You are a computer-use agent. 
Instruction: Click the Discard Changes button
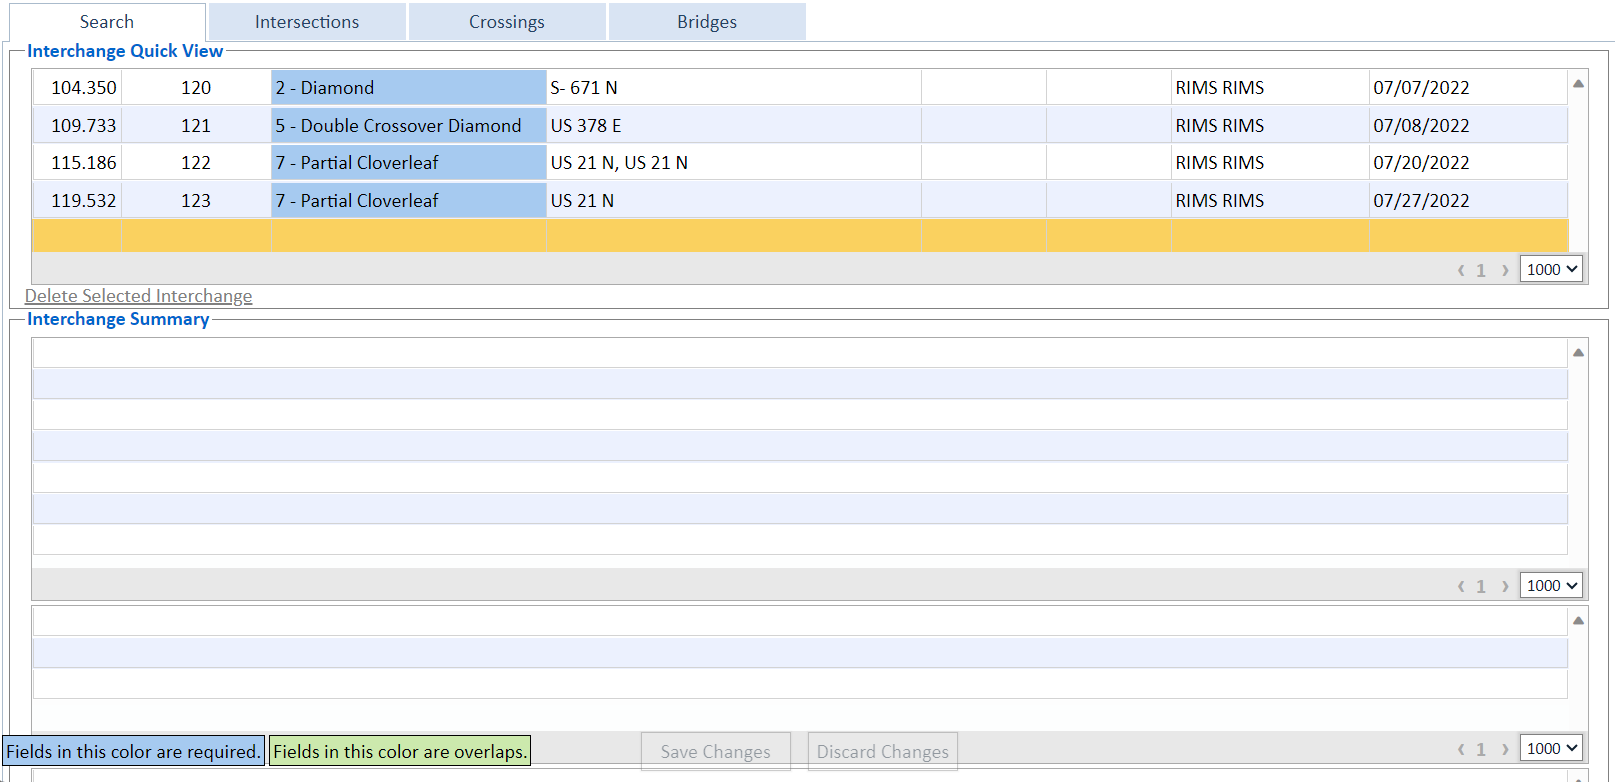(883, 752)
